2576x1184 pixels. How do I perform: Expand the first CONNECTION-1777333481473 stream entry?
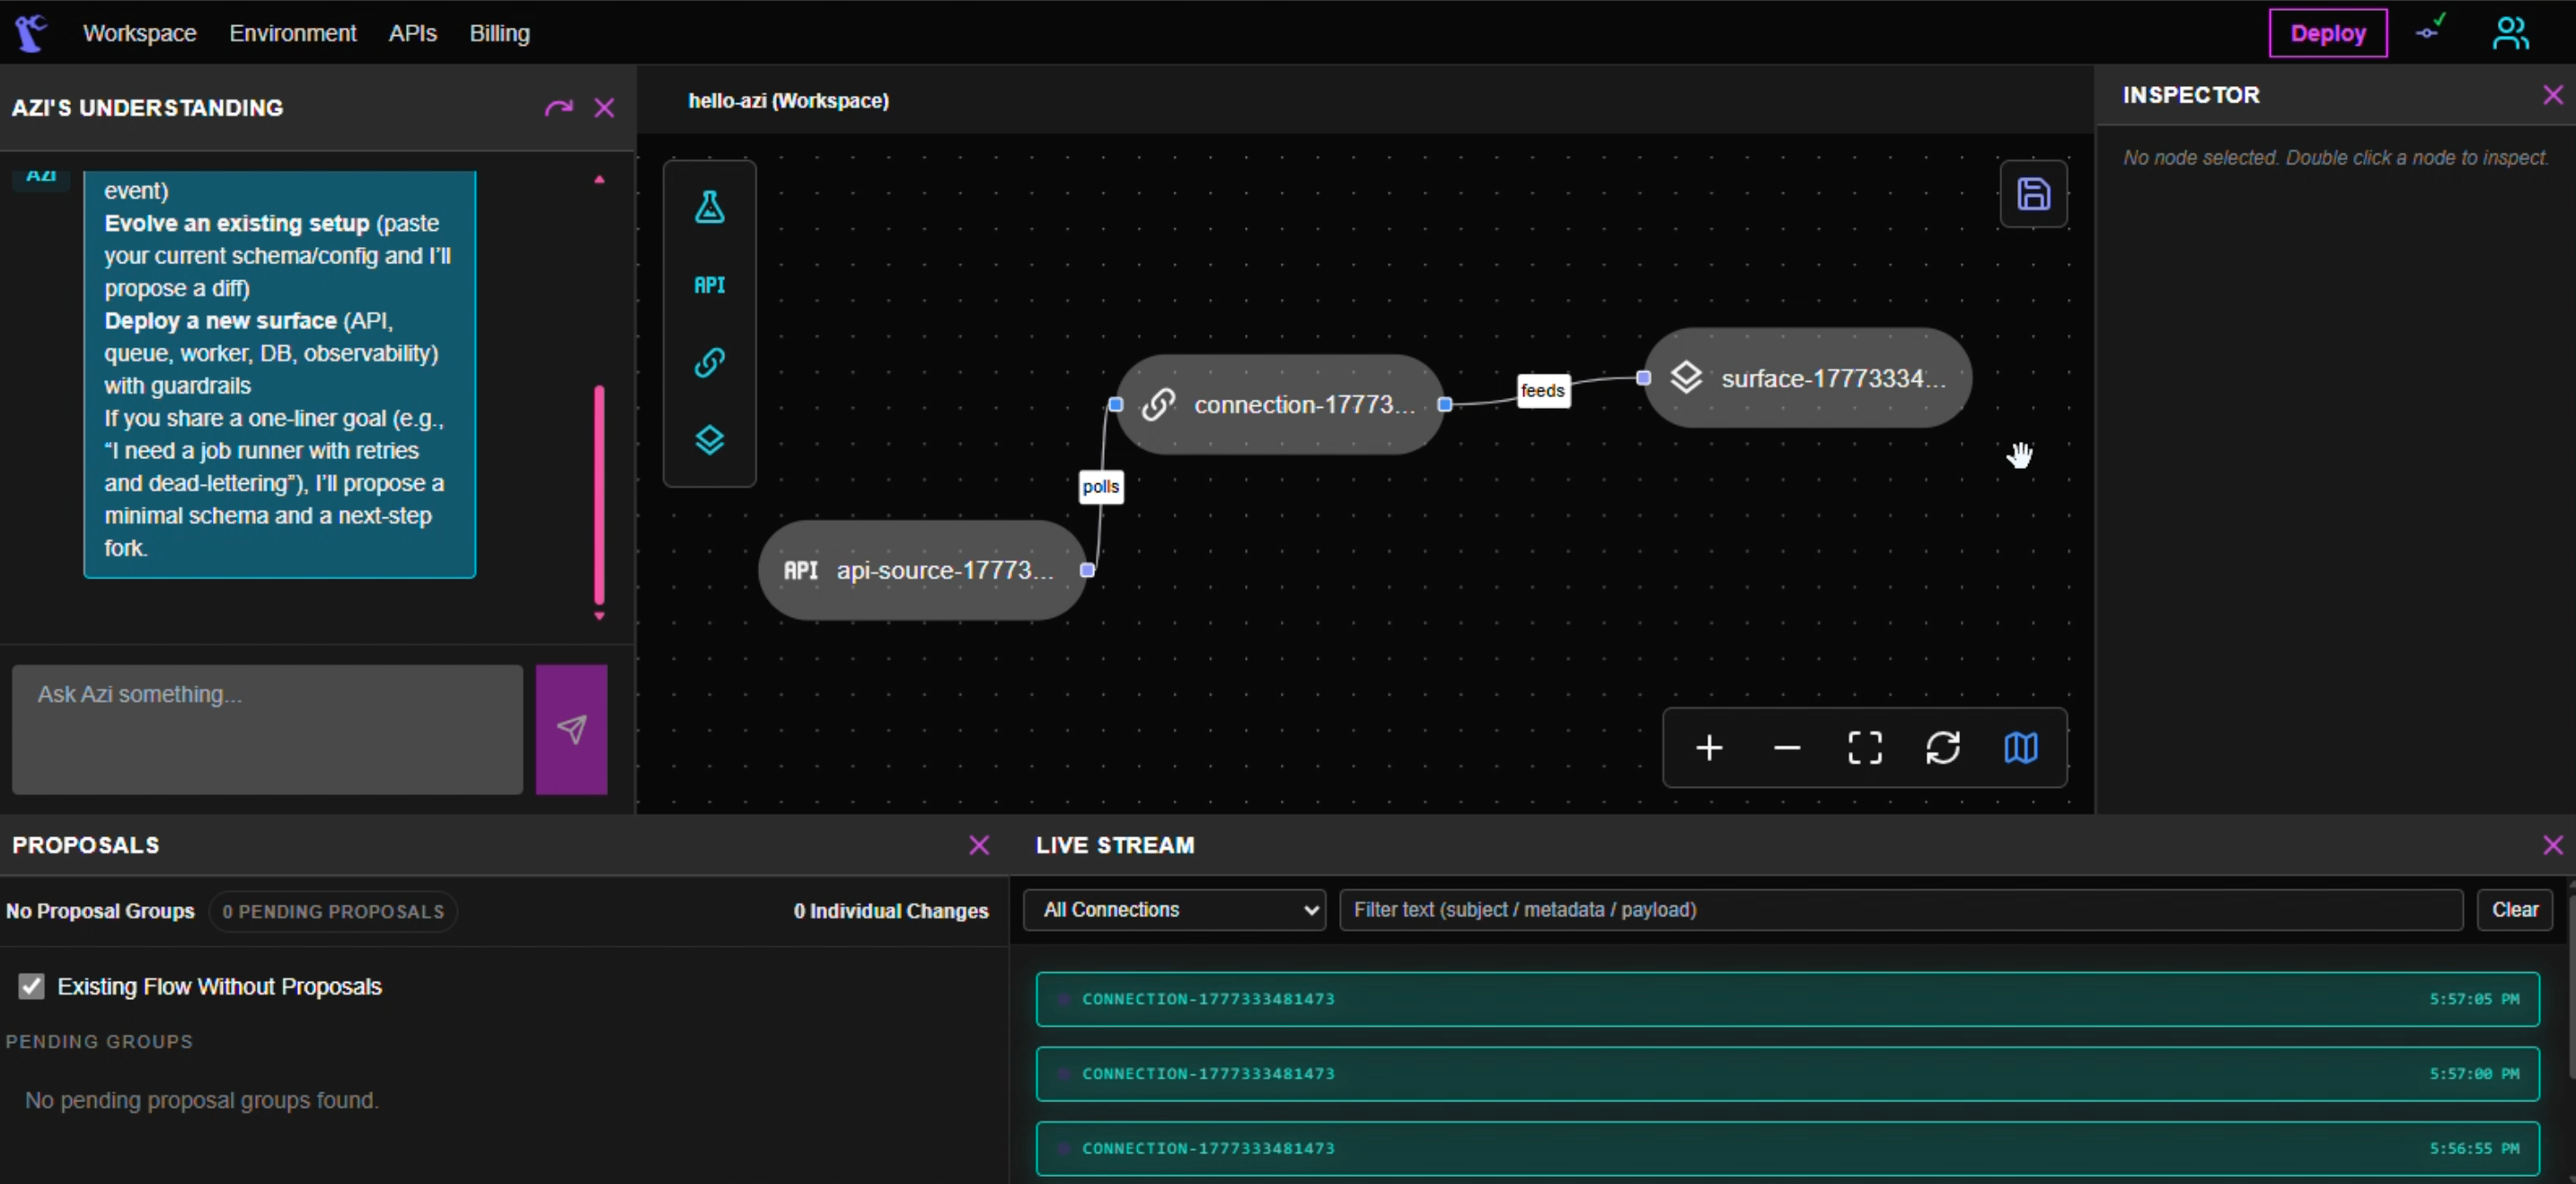[x=1786, y=999]
